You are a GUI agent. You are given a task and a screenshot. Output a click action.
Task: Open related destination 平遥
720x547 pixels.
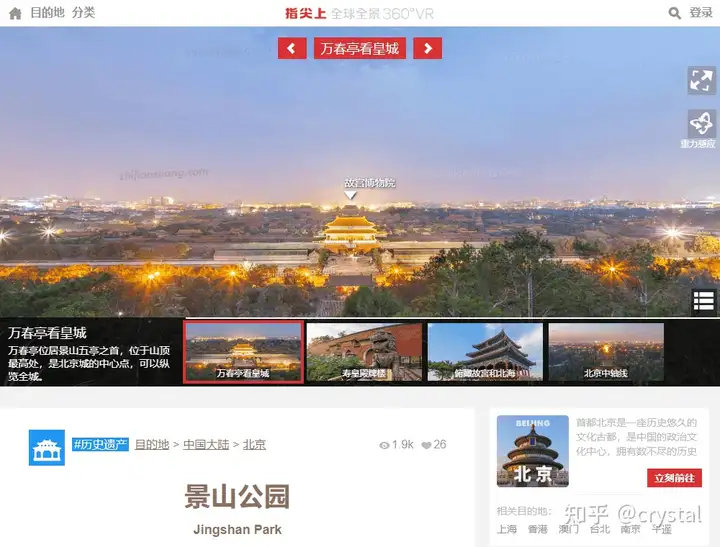661,529
